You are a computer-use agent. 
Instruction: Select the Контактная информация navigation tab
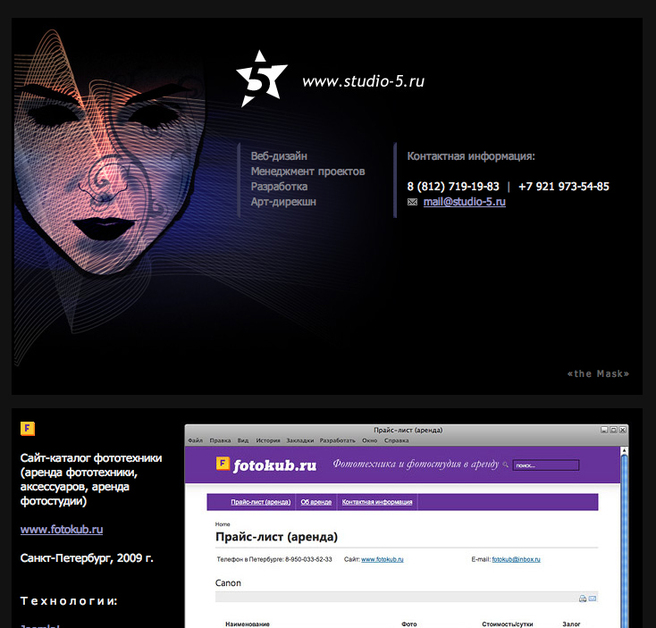click(x=377, y=502)
